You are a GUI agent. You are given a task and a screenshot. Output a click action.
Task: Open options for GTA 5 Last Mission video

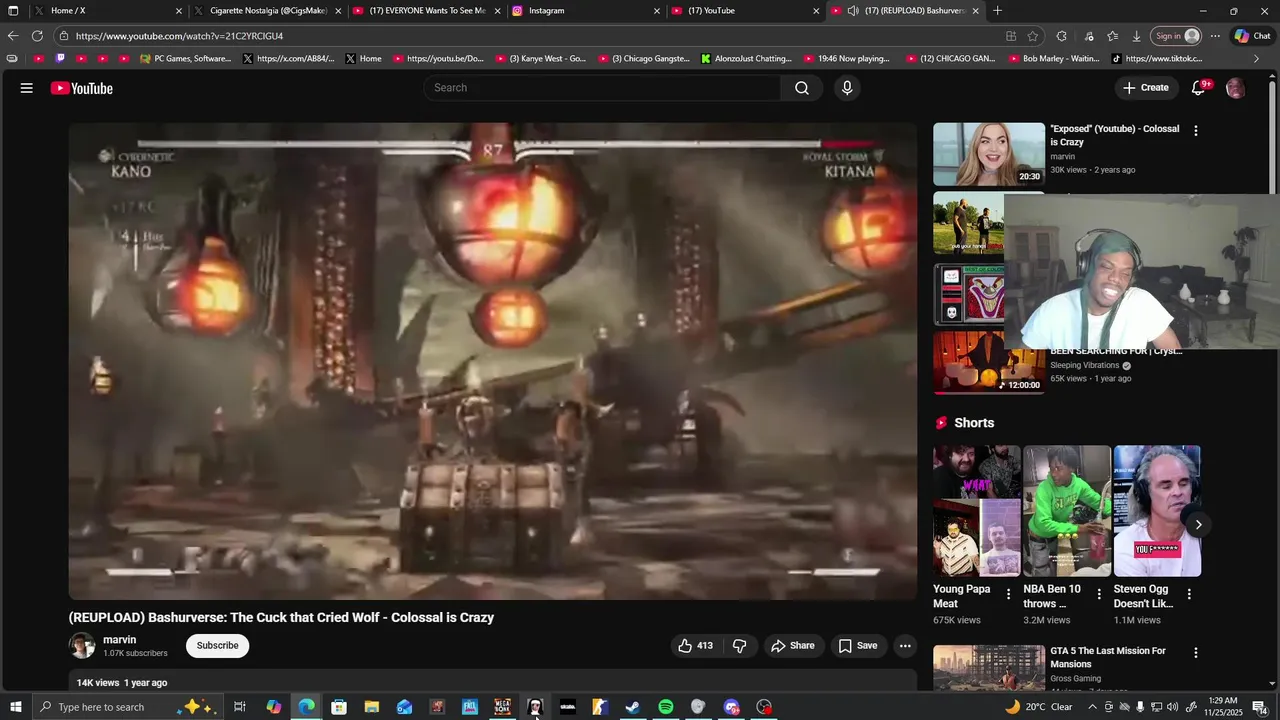pos(1195,652)
